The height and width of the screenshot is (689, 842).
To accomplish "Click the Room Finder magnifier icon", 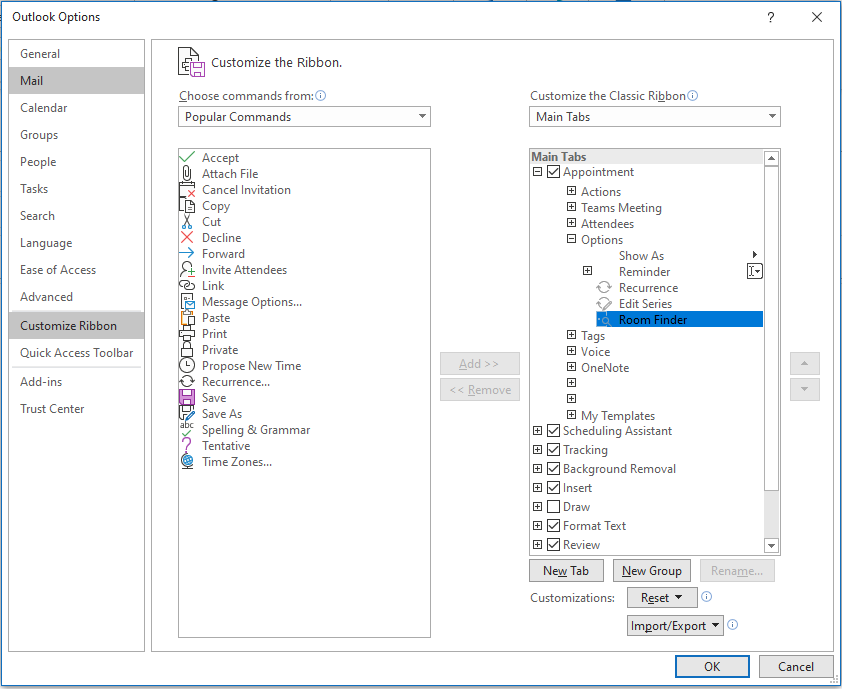I will (604, 320).
